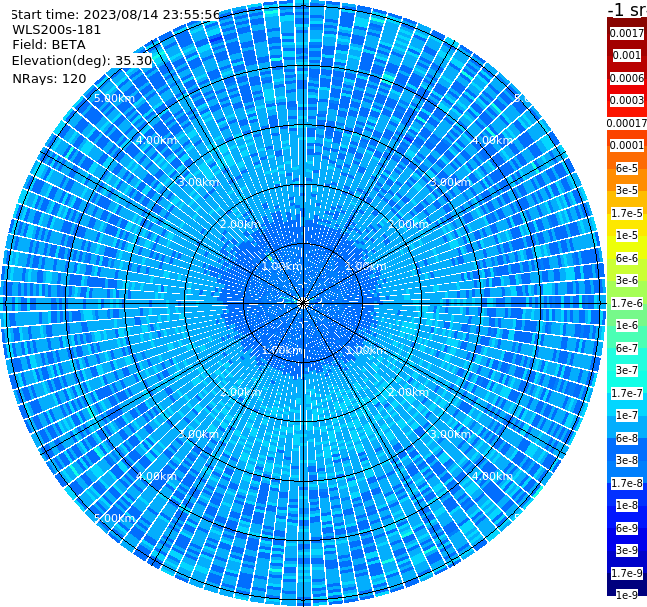
Task: Click the NRays: 120 label
Action: pos(49,78)
